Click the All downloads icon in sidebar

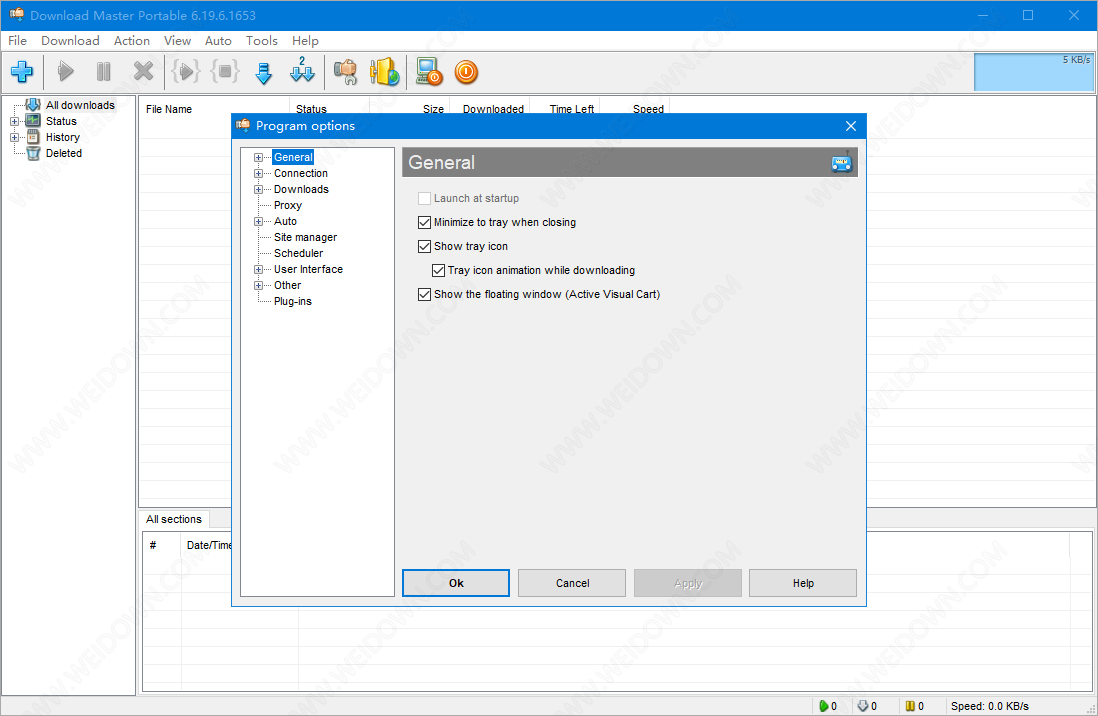(32, 104)
